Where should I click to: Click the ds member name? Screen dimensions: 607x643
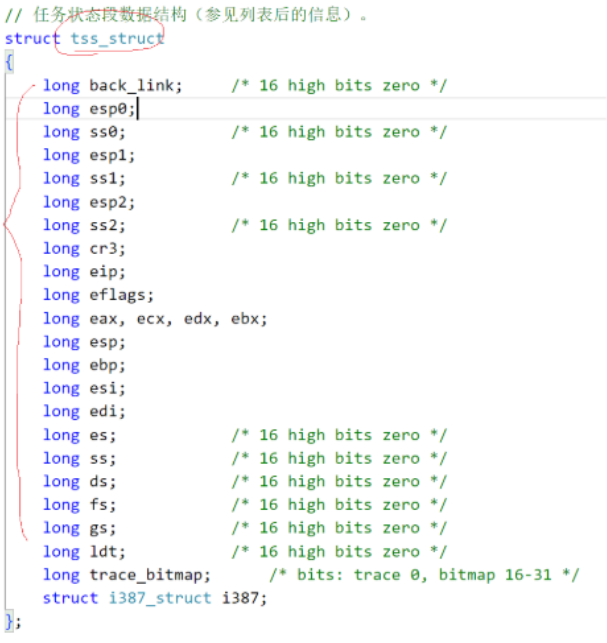coord(99,481)
